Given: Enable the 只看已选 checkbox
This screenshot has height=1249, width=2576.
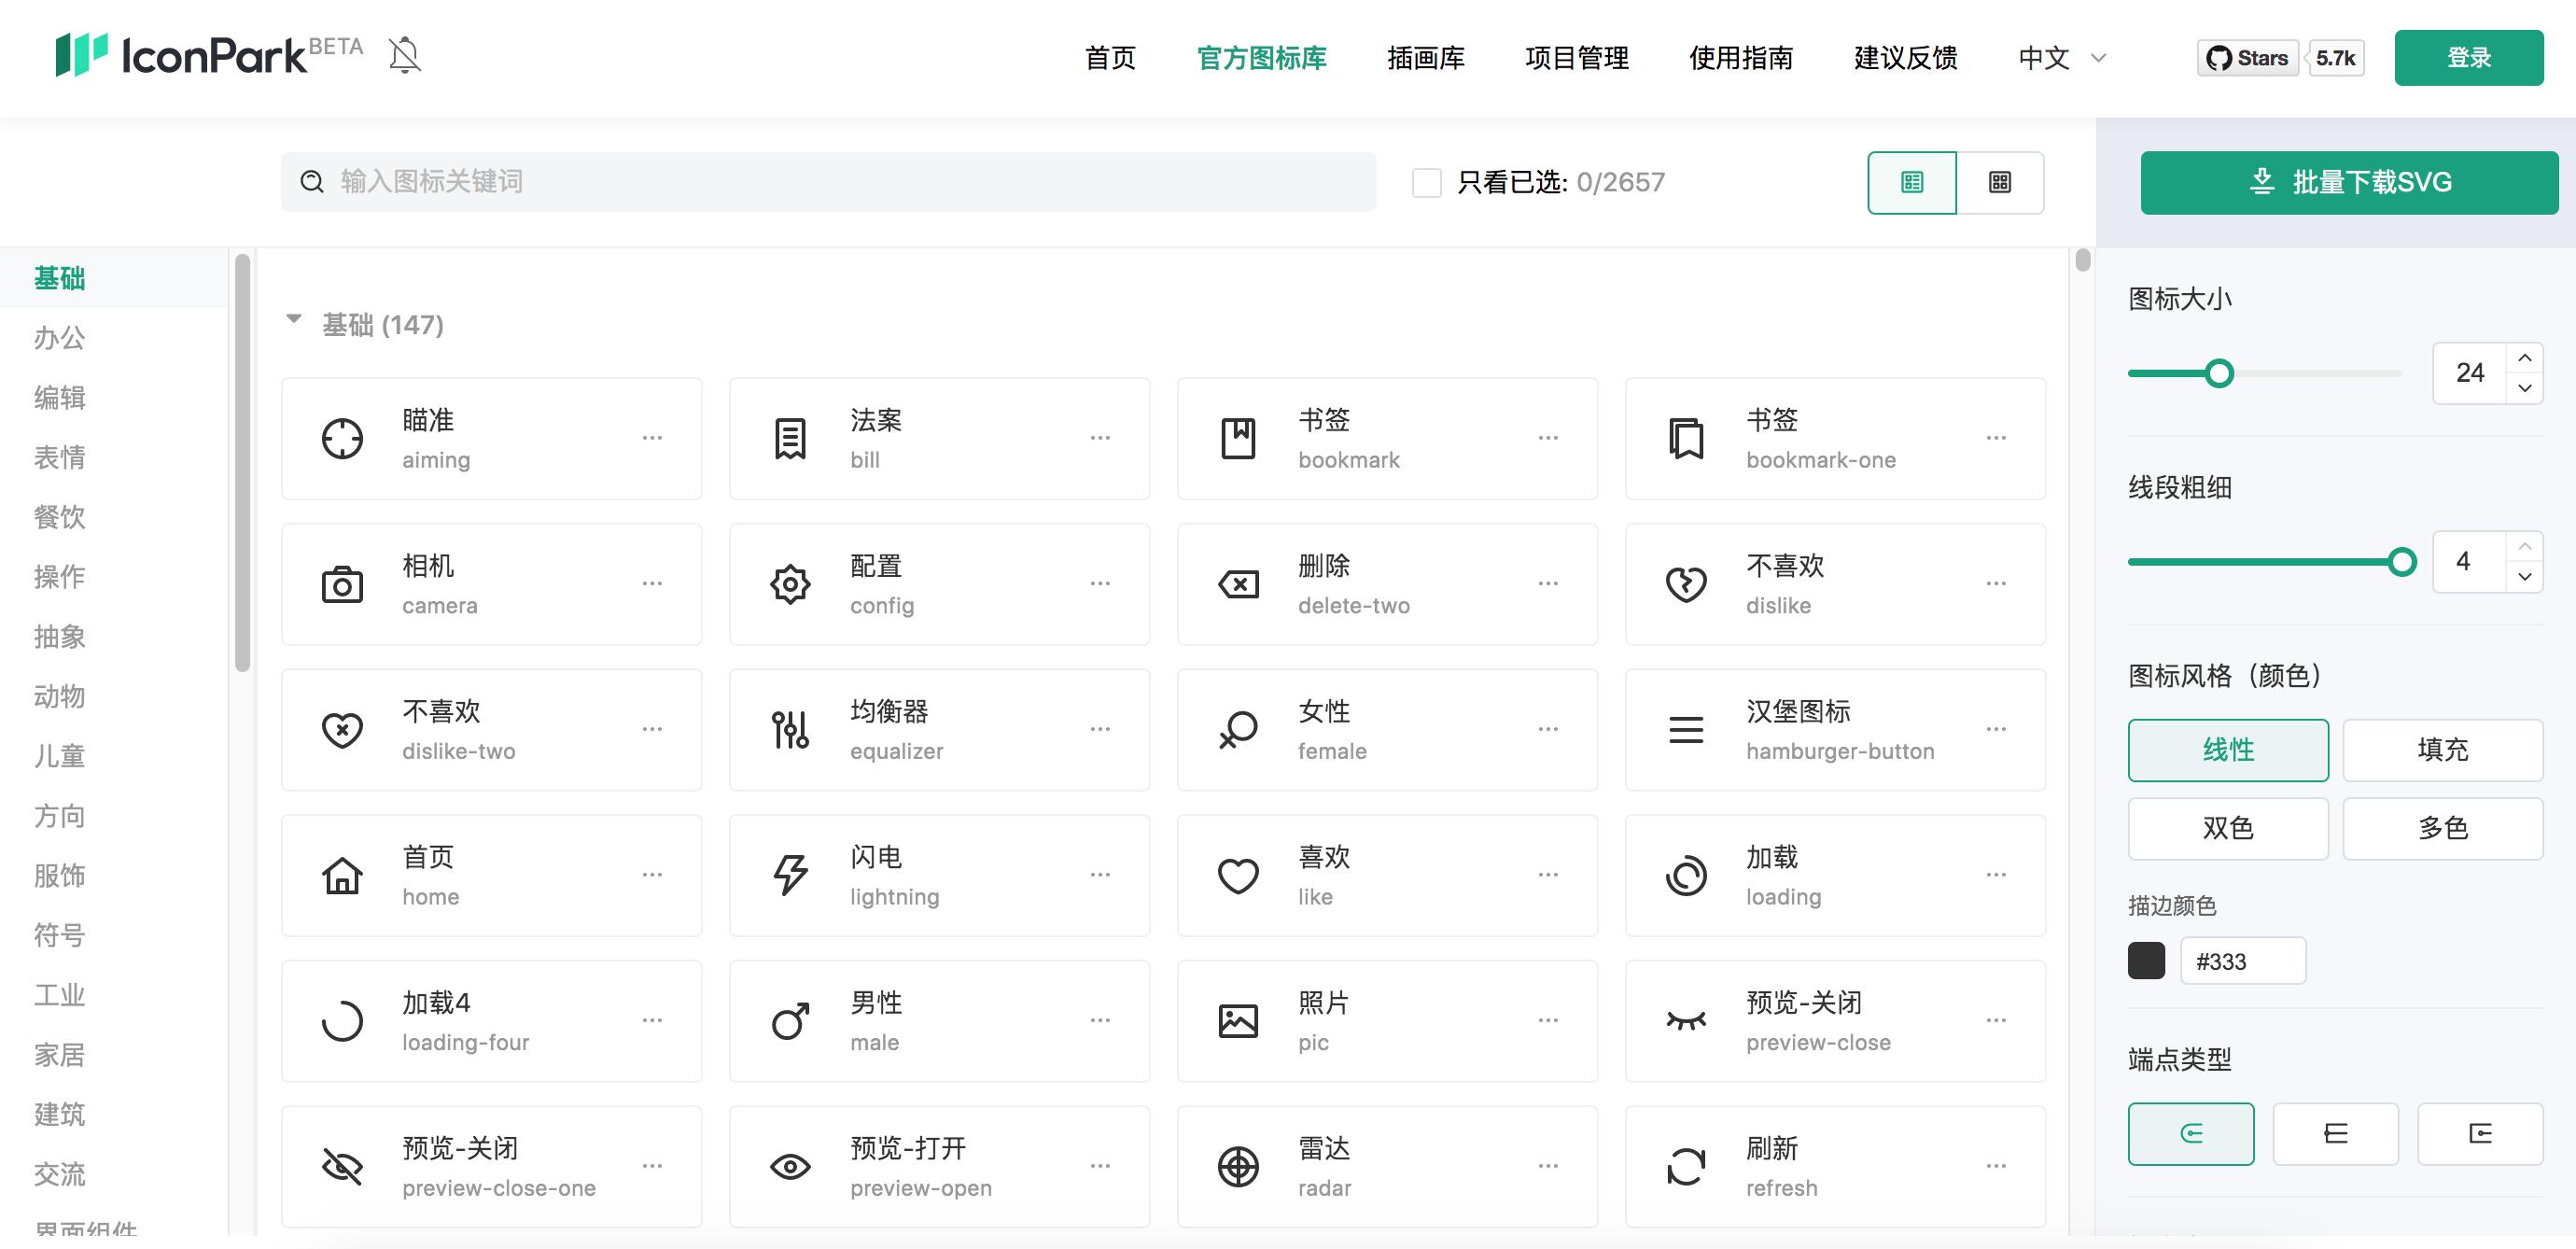Looking at the screenshot, I should pyautogui.click(x=1426, y=182).
